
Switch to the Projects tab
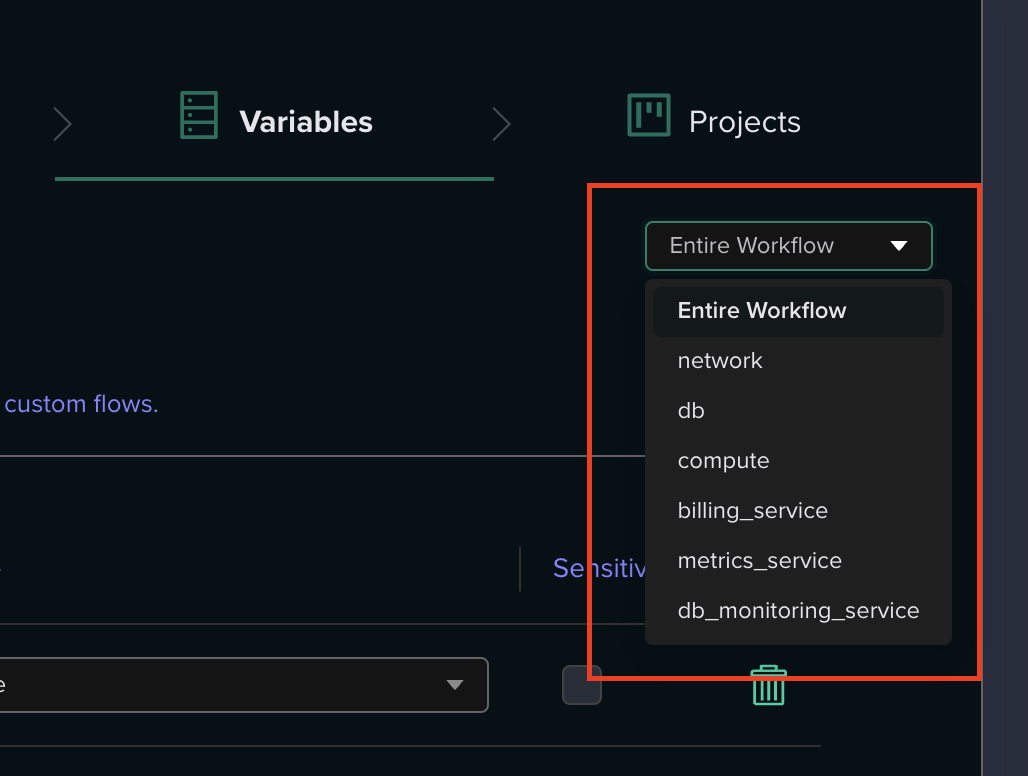[744, 121]
